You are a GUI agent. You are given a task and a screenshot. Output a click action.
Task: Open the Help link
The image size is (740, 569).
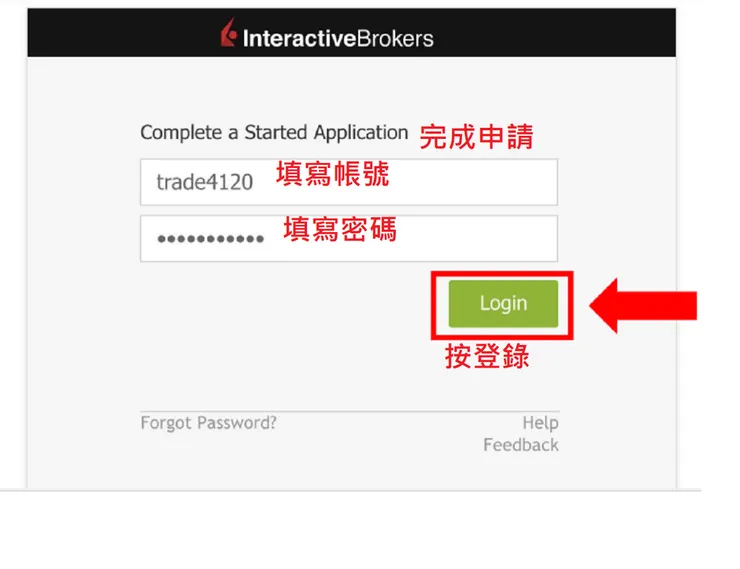[x=540, y=423]
